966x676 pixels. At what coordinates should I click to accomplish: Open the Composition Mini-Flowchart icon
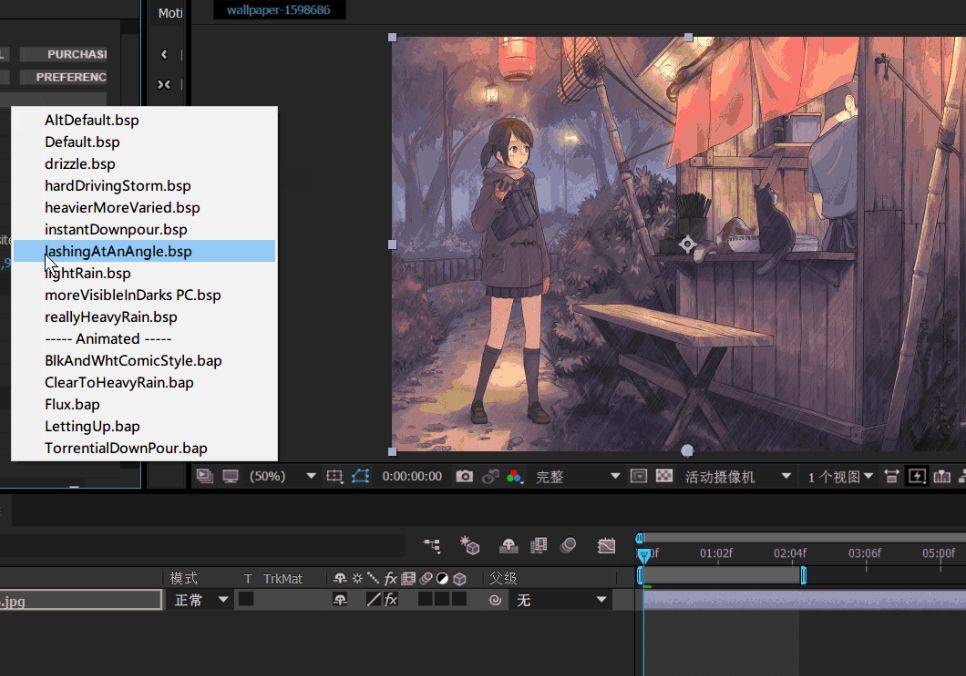pos(432,545)
